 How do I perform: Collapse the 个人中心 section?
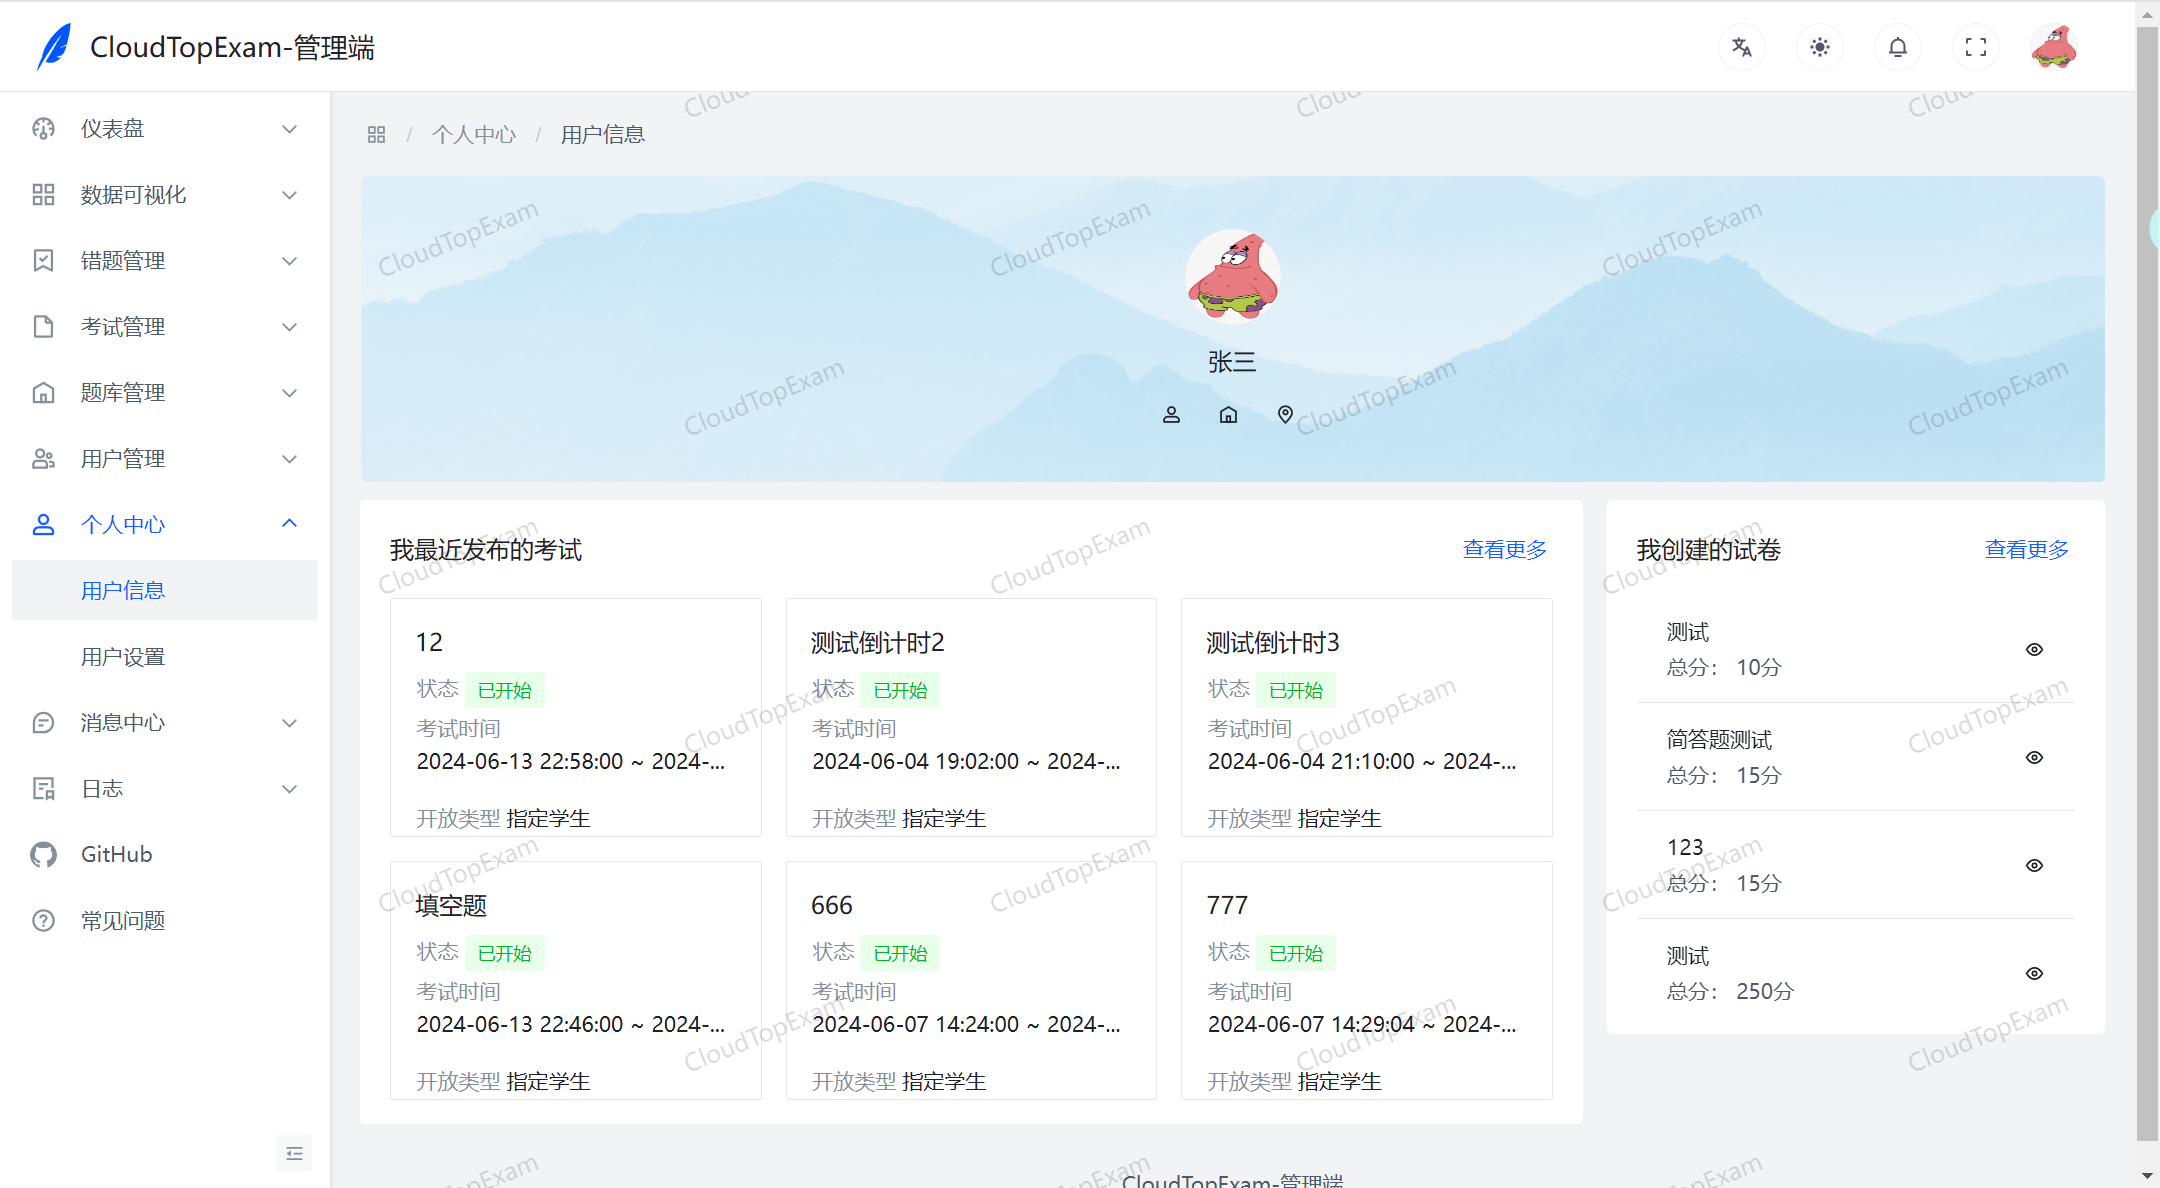pos(123,524)
